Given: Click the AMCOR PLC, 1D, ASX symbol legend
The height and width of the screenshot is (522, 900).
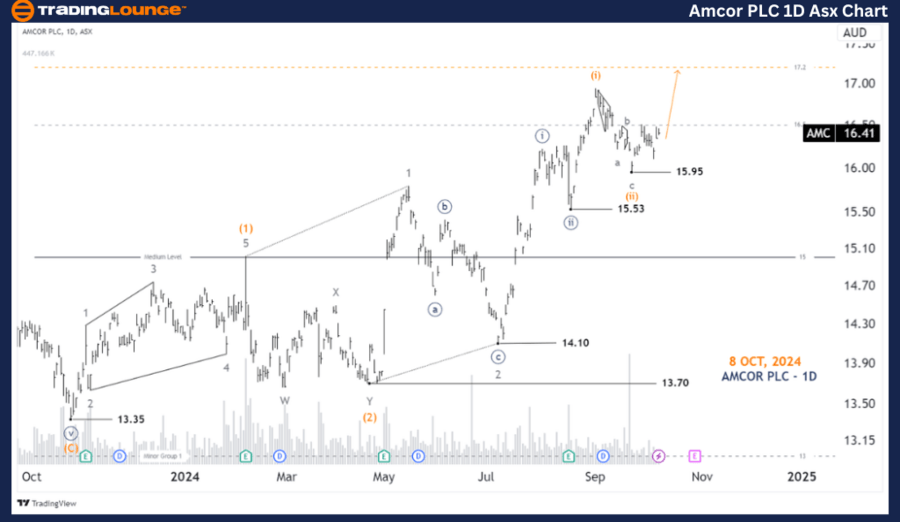Looking at the screenshot, I should (60, 32).
